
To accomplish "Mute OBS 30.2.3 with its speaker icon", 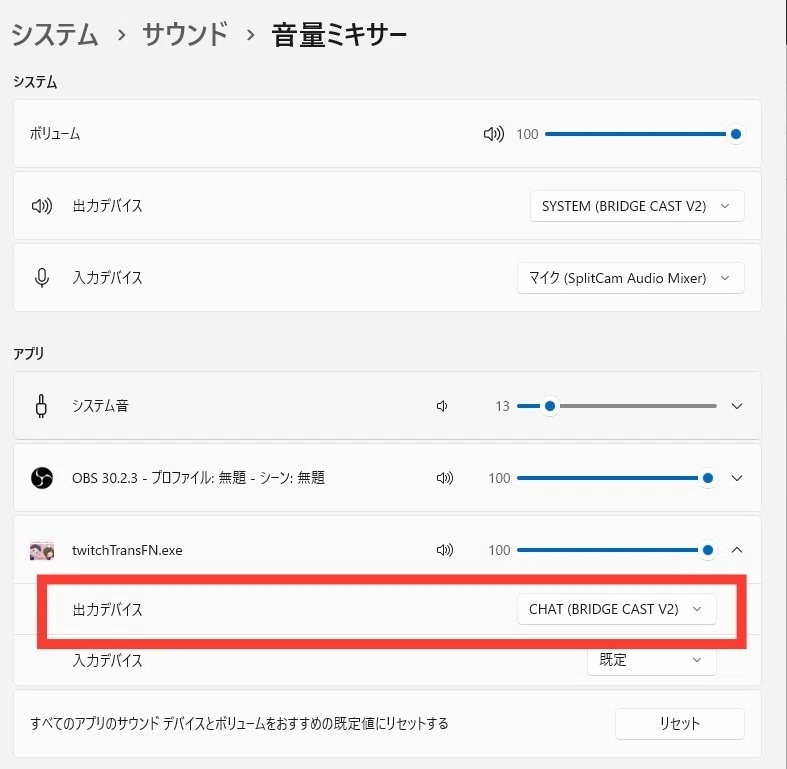I will pos(445,478).
